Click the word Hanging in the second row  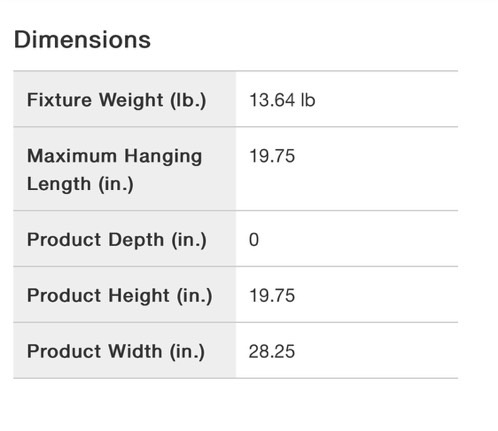[x=163, y=156]
